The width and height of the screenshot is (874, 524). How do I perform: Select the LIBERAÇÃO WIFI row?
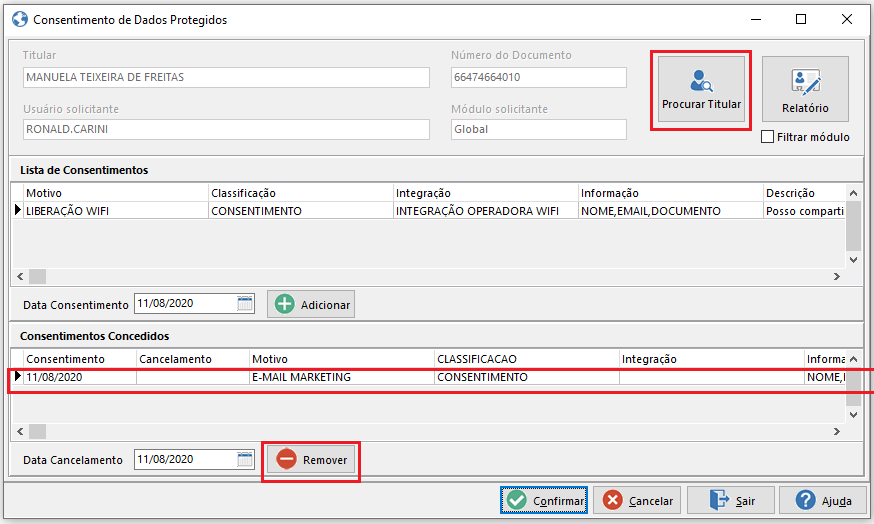coord(428,211)
